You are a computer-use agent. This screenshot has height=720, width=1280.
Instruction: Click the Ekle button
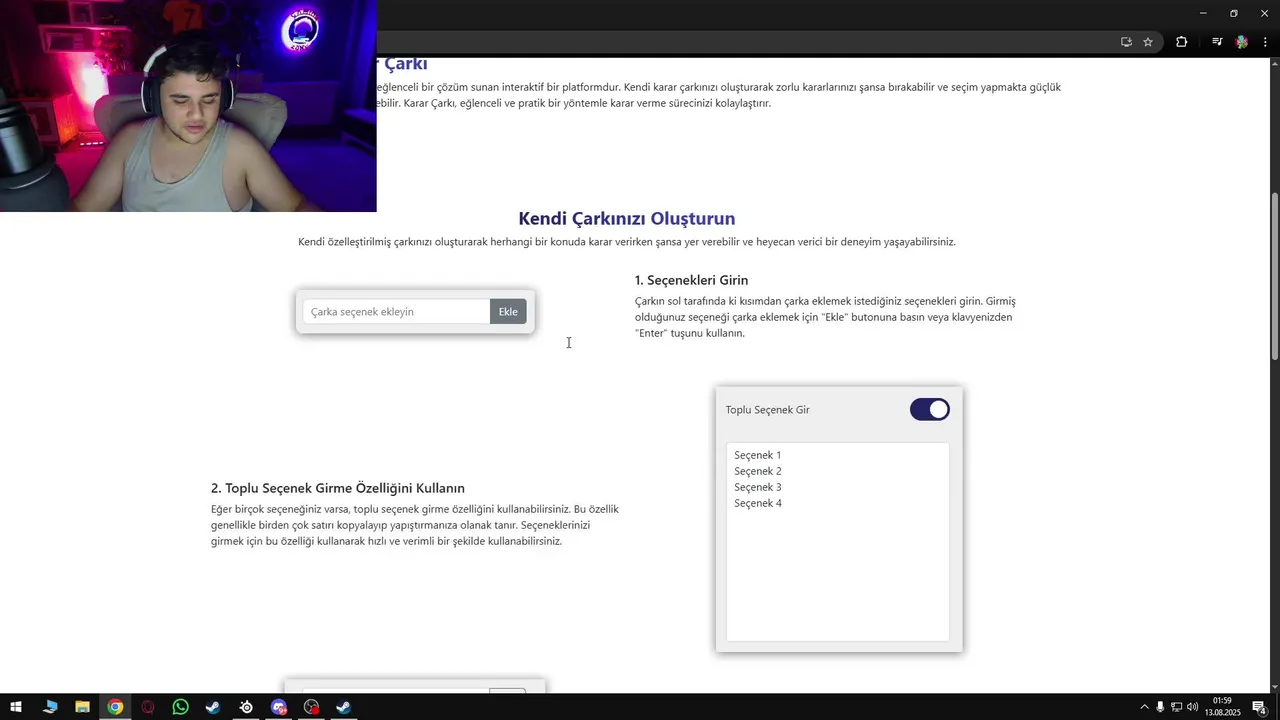point(508,312)
